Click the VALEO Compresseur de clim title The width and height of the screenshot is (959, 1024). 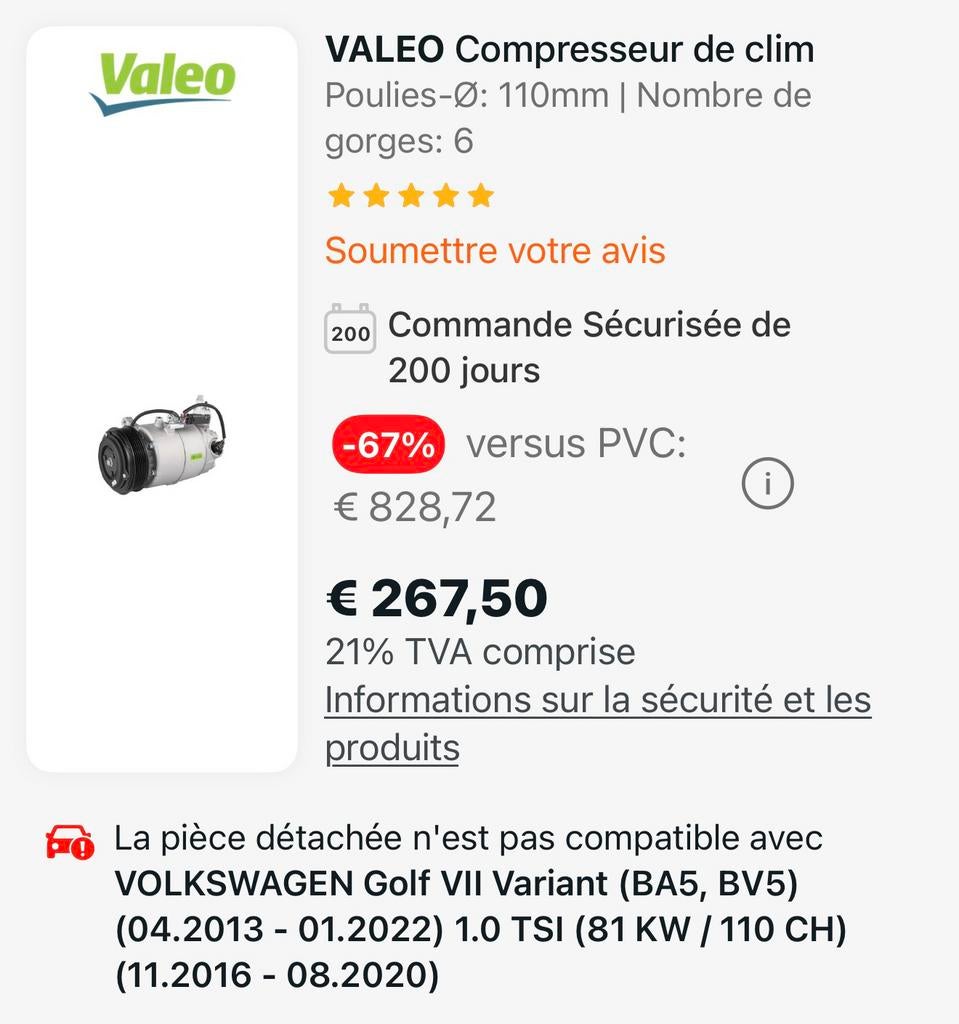[569, 48]
